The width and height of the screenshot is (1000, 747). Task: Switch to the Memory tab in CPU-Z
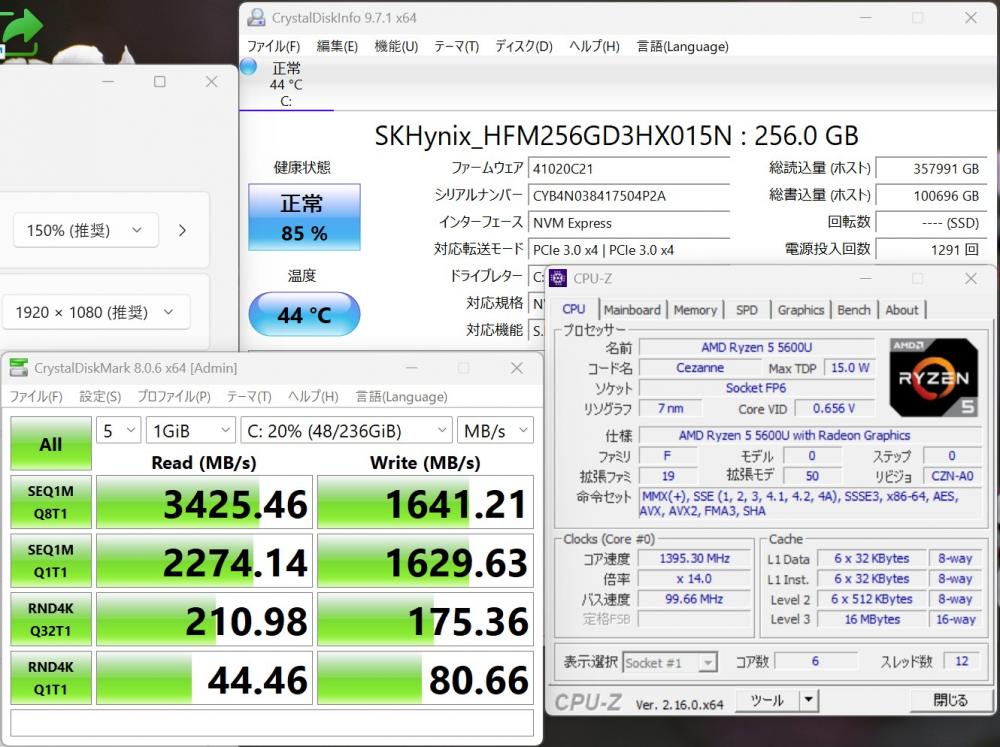coord(695,310)
